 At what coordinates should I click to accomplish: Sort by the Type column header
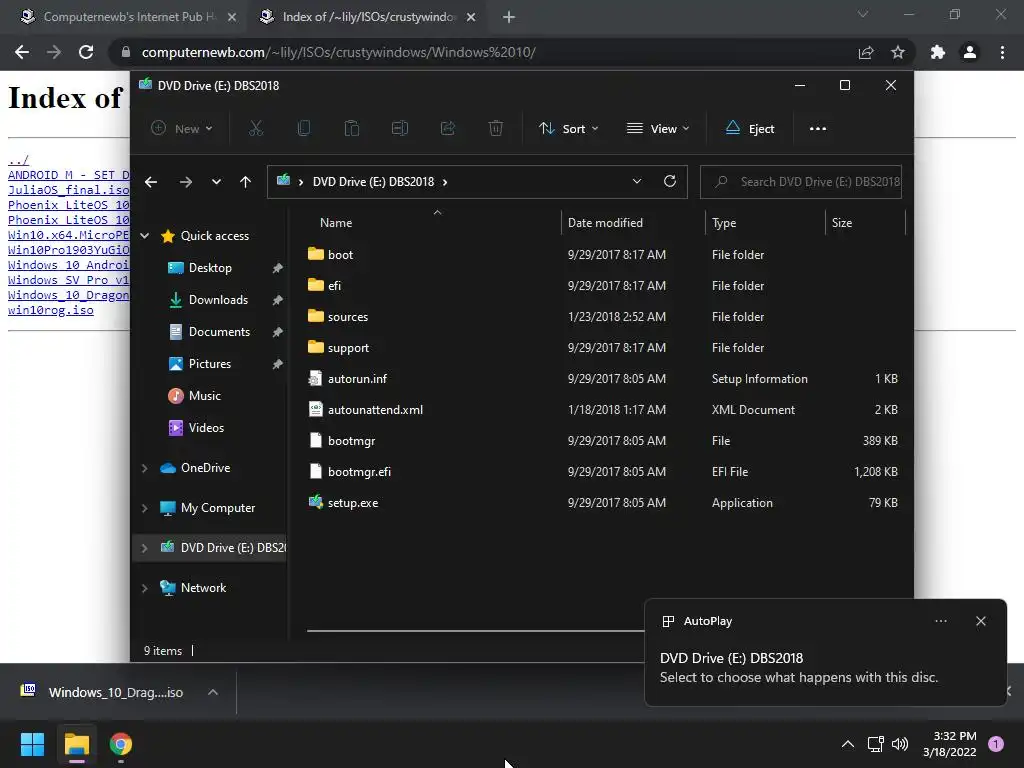pos(724,223)
